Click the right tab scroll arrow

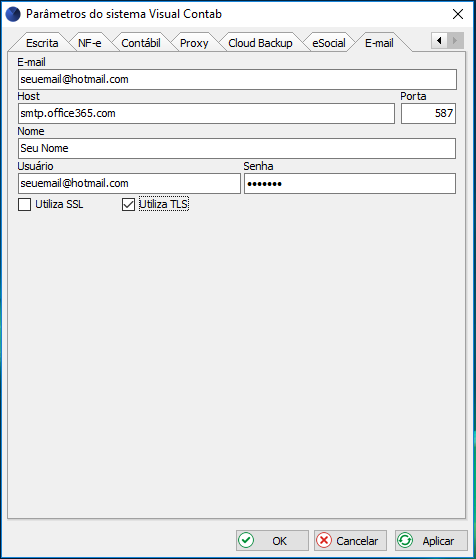click(455, 41)
